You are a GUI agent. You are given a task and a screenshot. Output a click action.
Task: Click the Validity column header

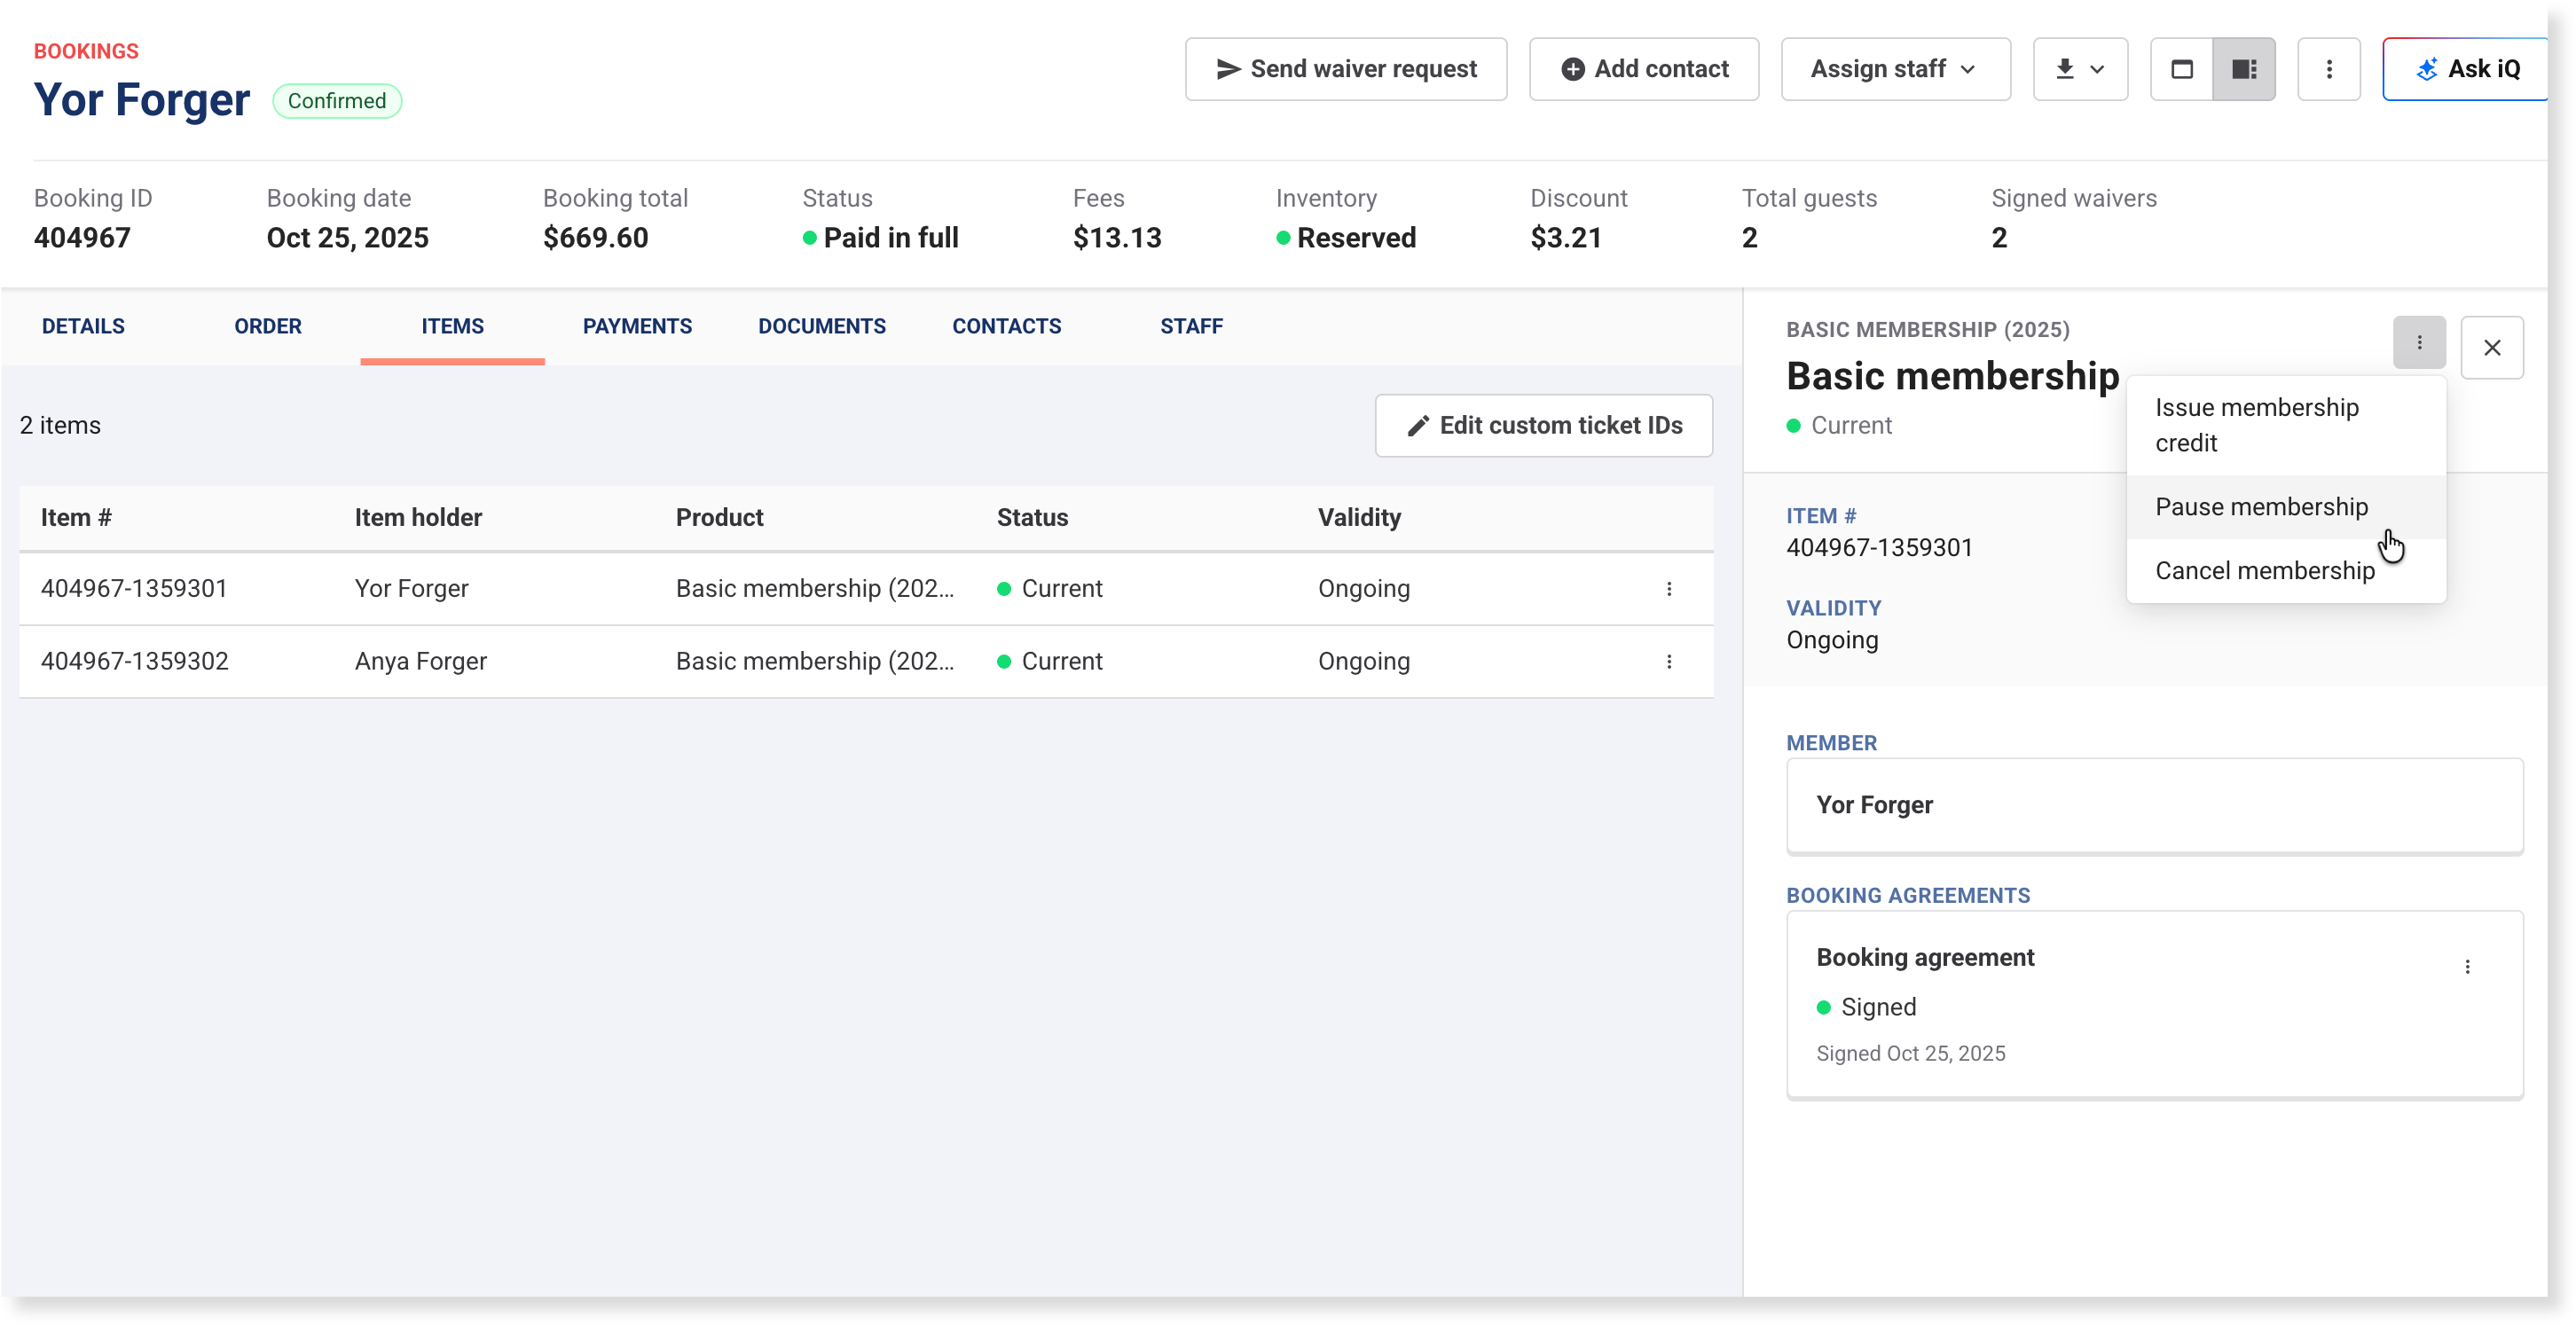(1359, 517)
